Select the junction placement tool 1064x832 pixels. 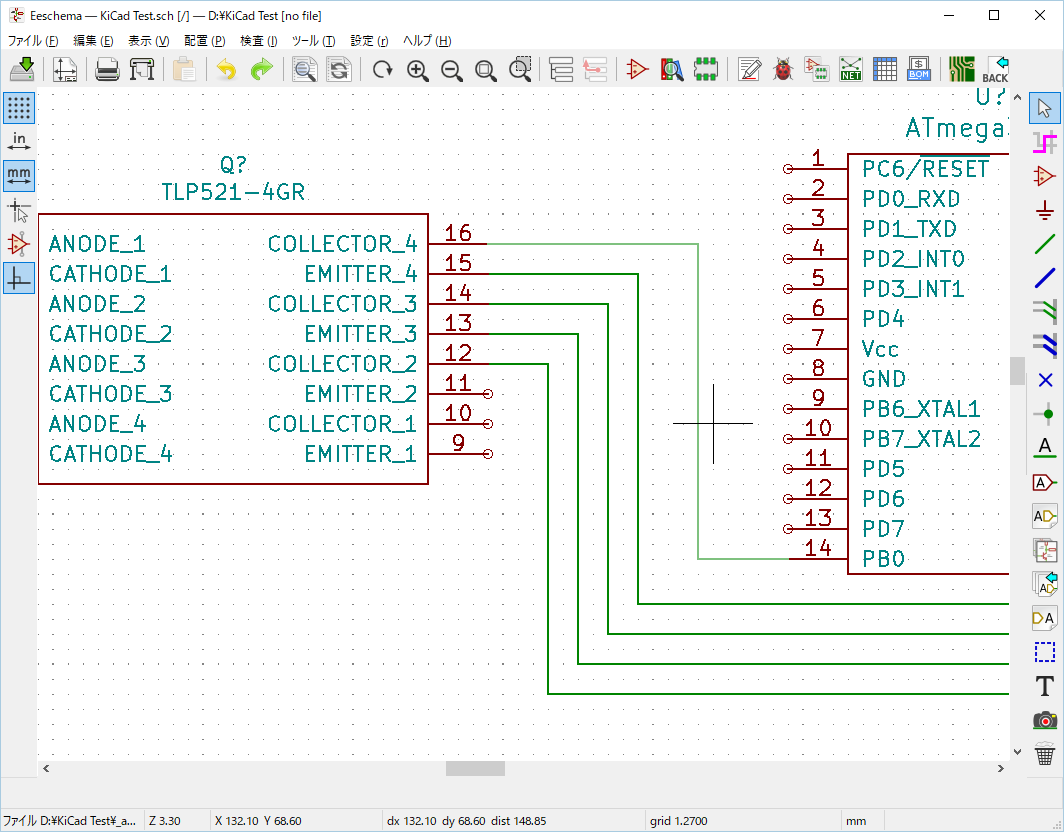coord(1045,414)
